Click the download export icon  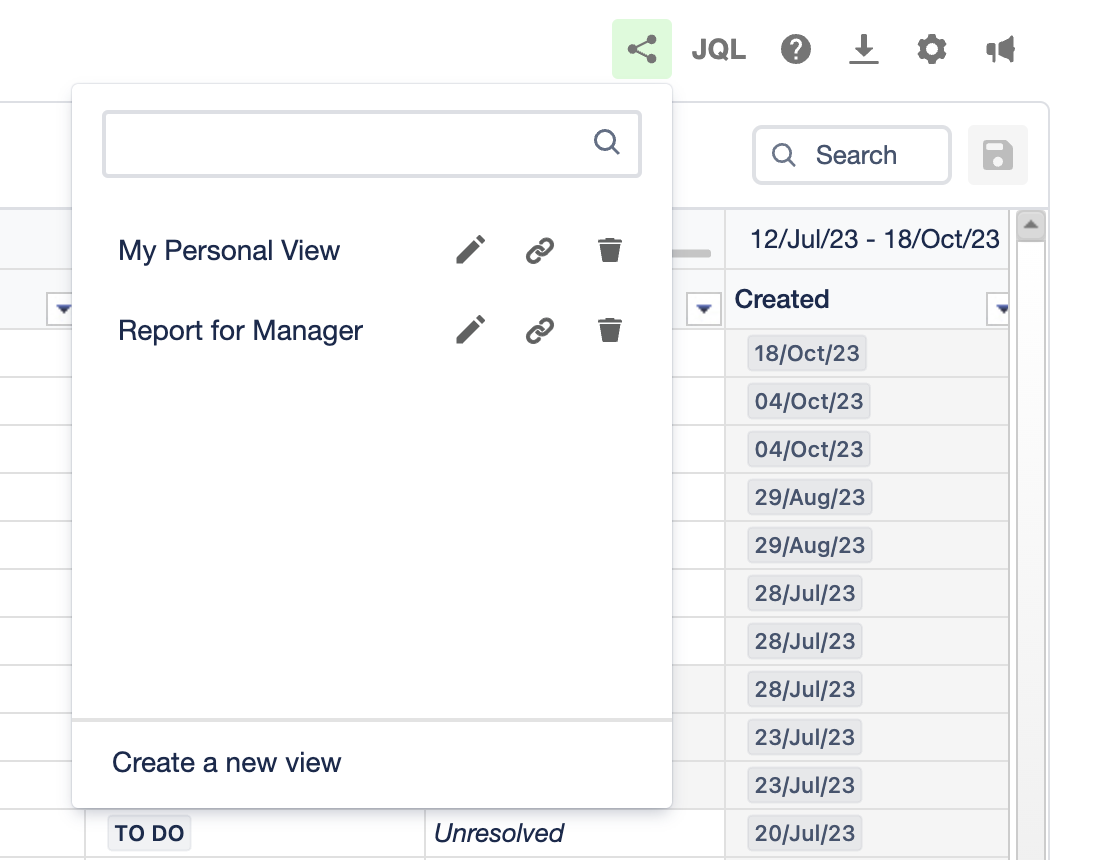click(863, 49)
